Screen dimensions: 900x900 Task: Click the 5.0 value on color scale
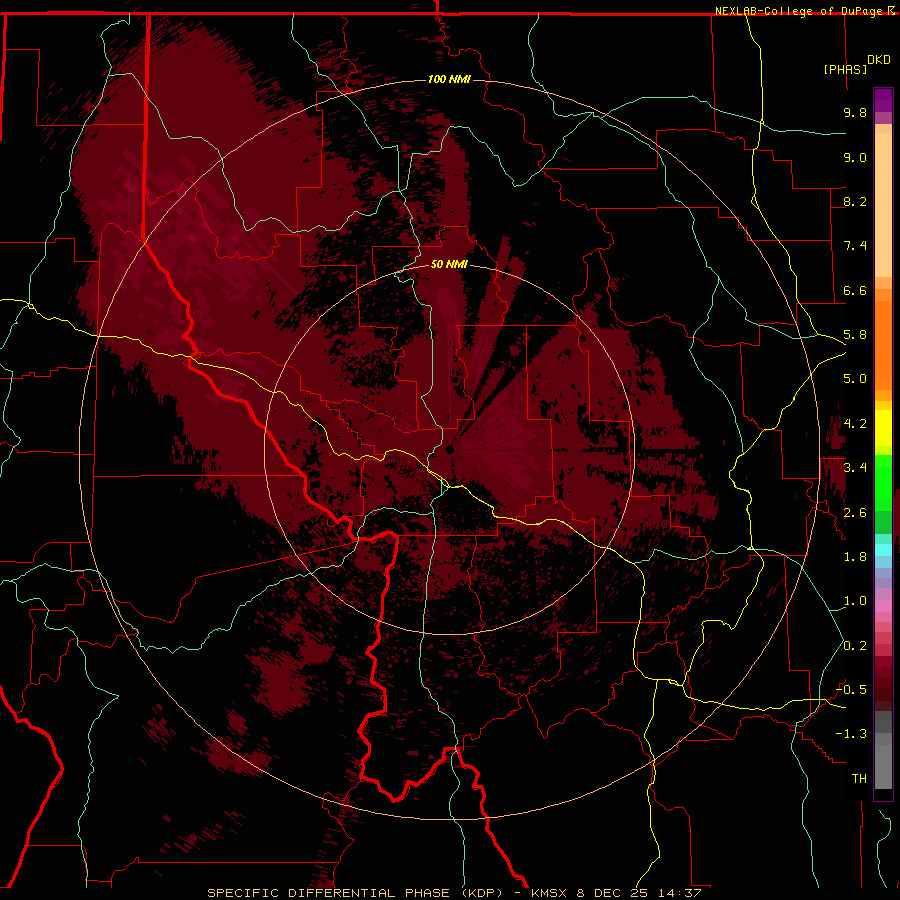(855, 379)
